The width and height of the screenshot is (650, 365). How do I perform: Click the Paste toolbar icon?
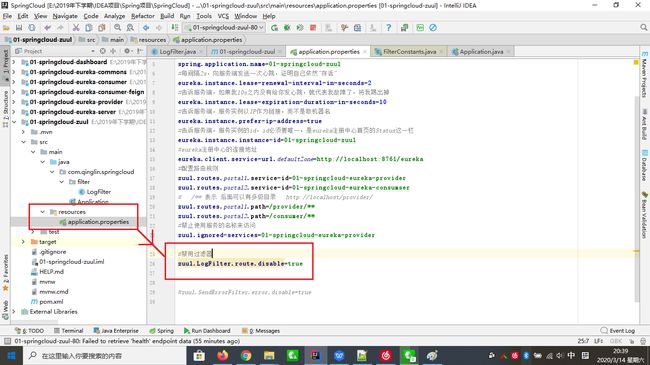102,28
